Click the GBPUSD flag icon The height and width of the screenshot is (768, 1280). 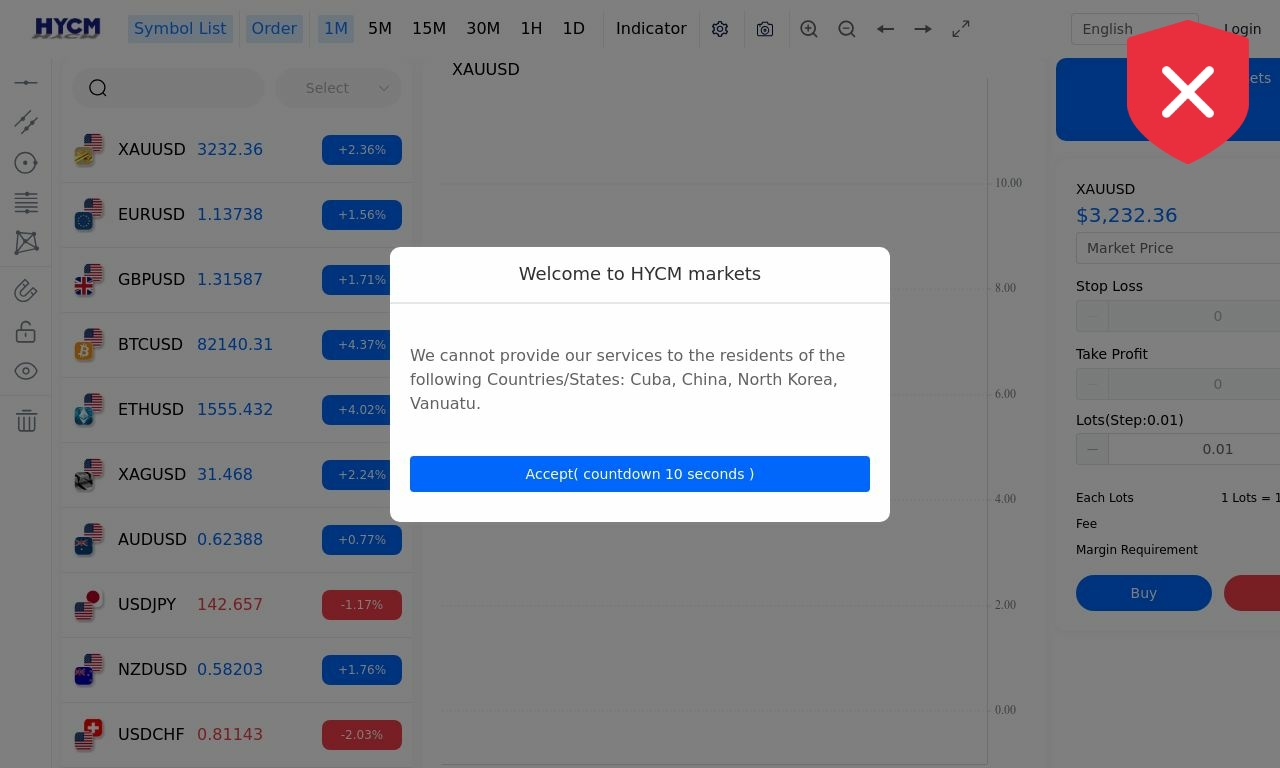coord(89,279)
